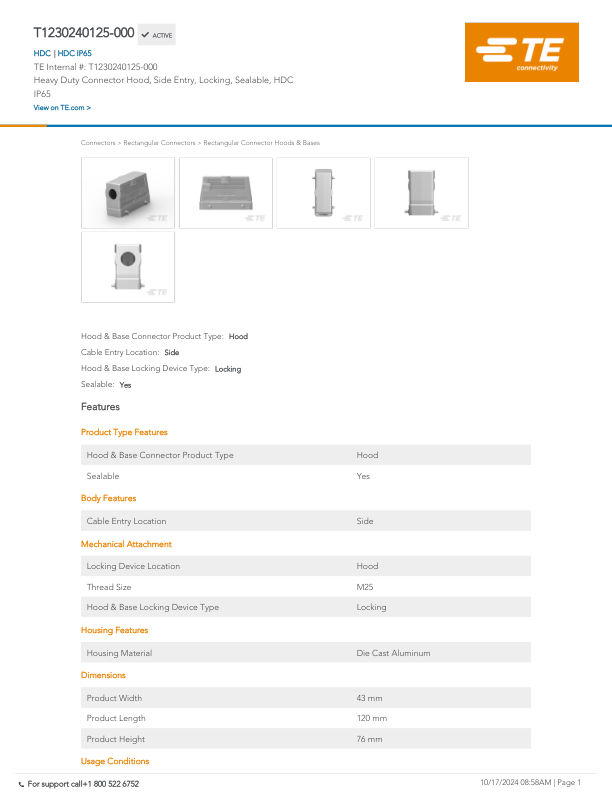Click the Heavy Duty Connector Hood description
Viewport: 612px width, 792px height.
[163, 86]
